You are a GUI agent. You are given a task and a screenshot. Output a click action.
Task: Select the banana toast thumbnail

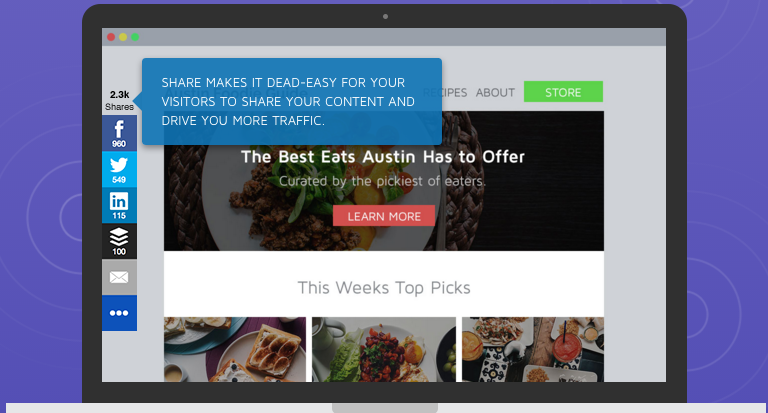(x=235, y=349)
